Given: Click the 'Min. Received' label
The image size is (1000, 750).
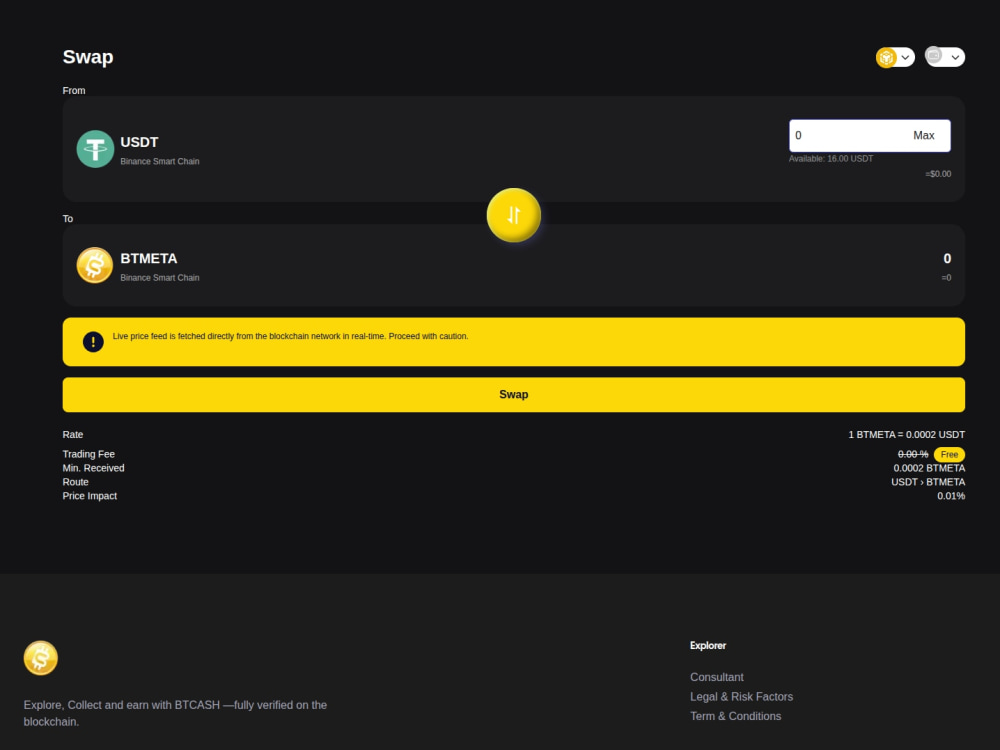Looking at the screenshot, I should pos(93,468).
